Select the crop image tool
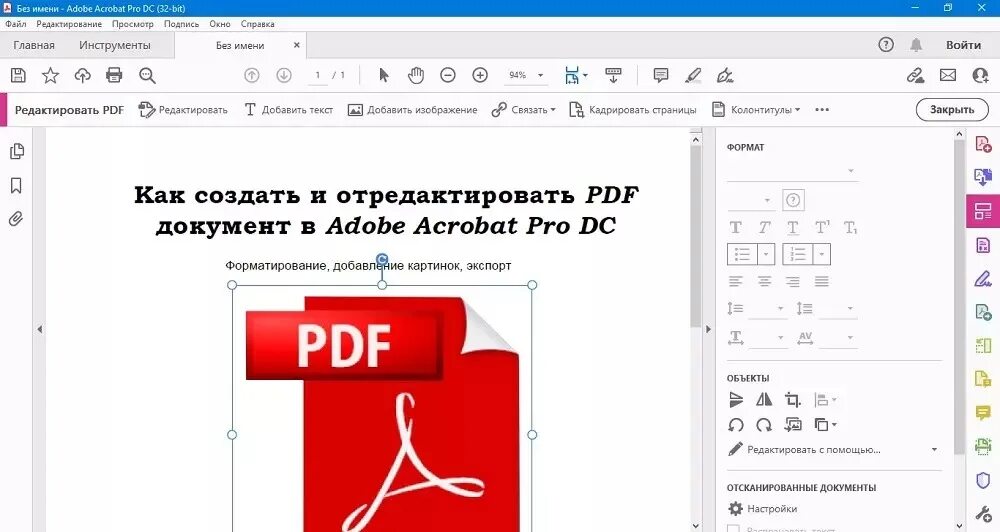 pos(793,400)
